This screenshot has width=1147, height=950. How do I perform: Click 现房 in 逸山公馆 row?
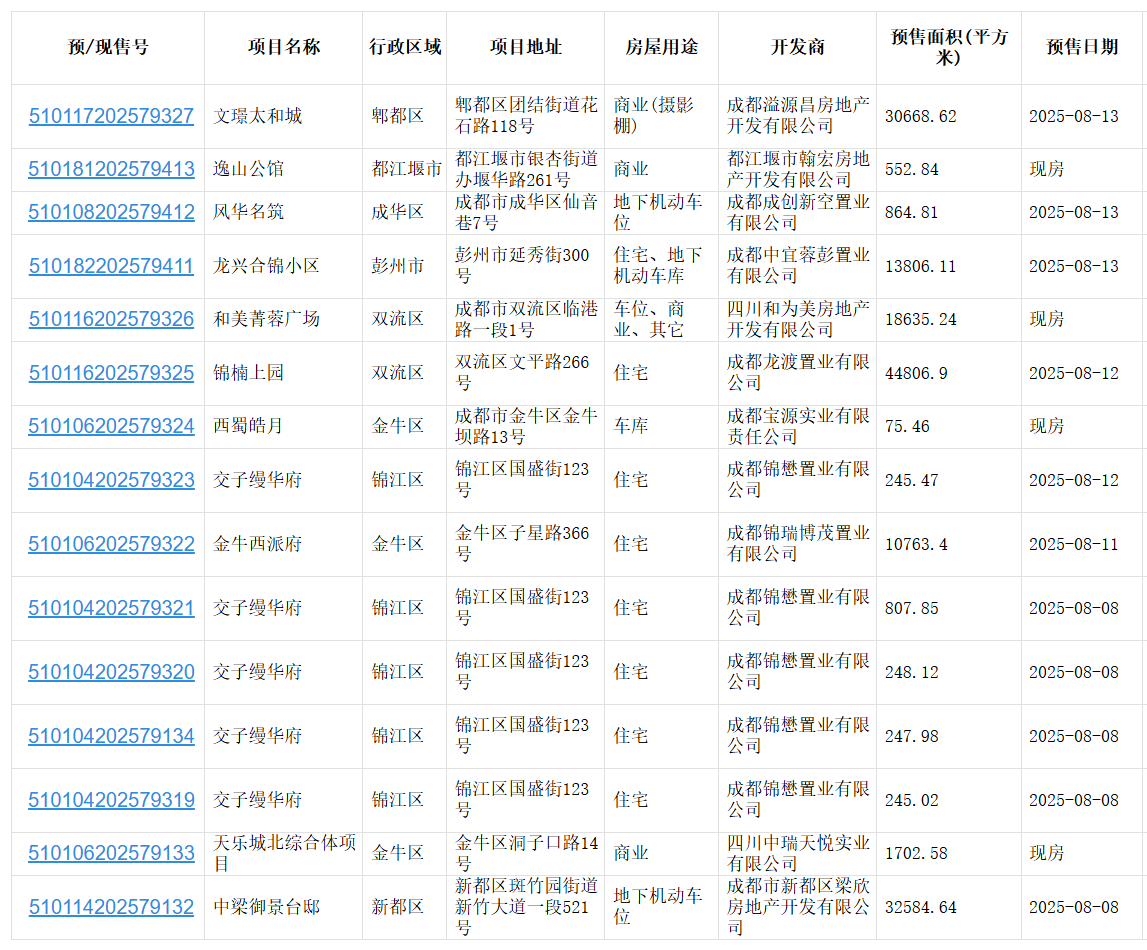click(1047, 169)
